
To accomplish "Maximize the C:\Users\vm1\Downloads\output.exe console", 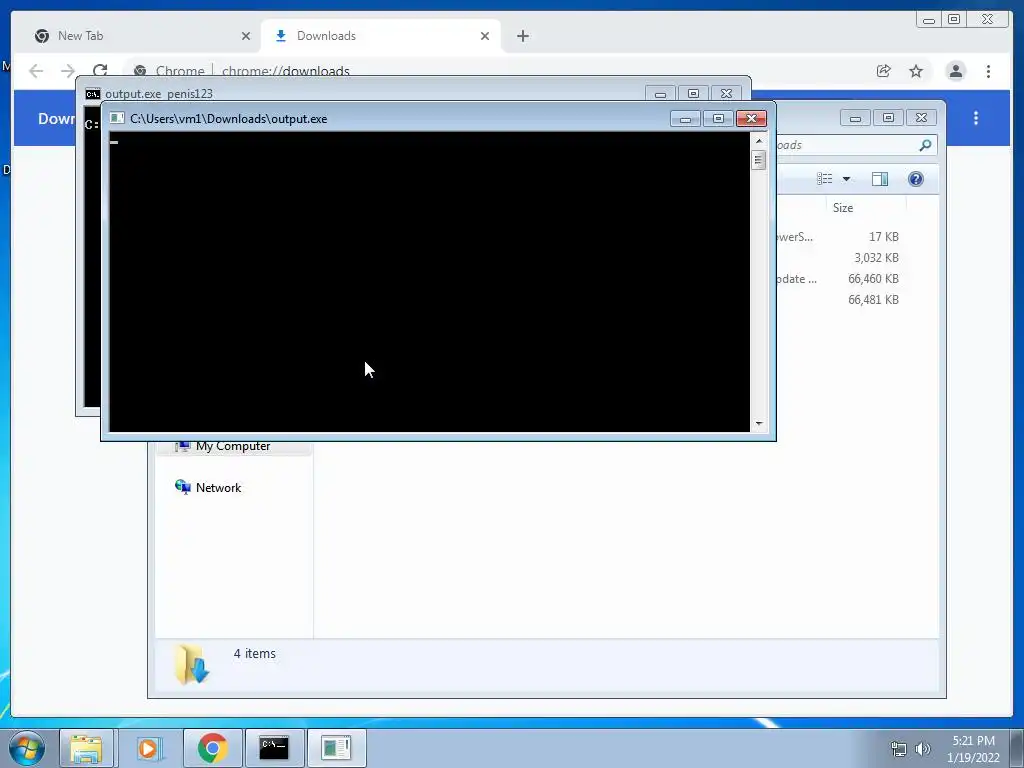I will coord(718,118).
